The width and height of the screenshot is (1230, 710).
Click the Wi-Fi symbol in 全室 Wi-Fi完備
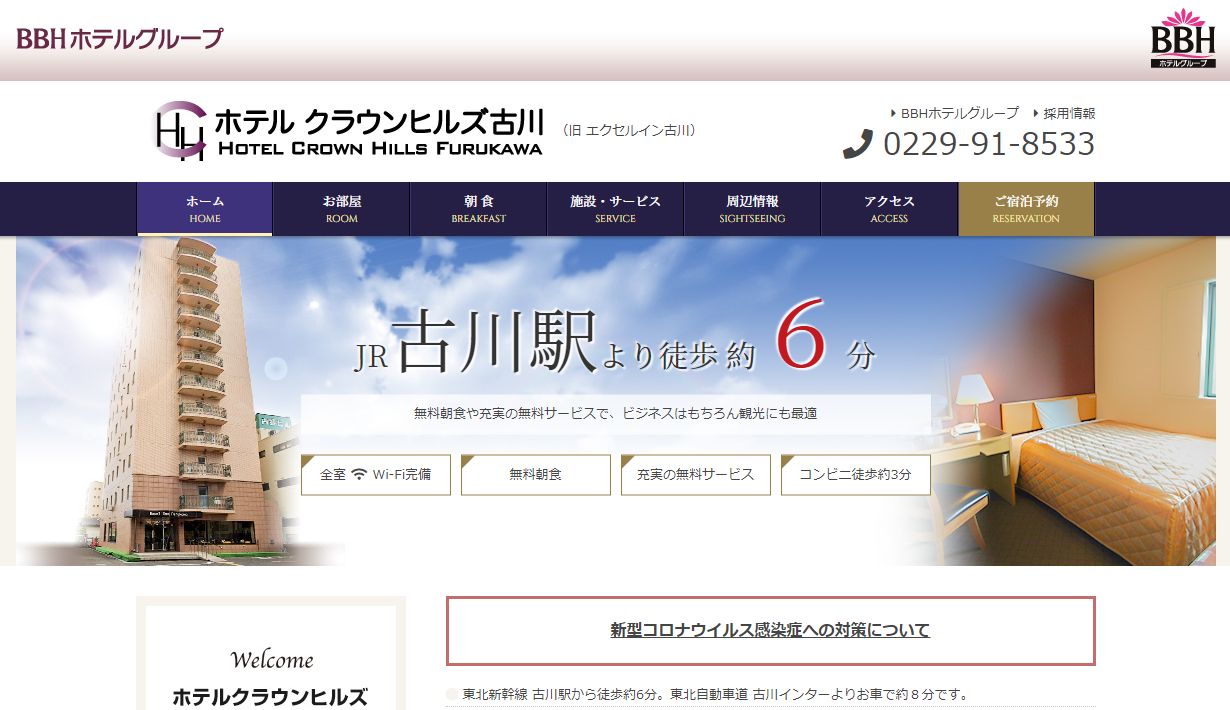(x=359, y=475)
